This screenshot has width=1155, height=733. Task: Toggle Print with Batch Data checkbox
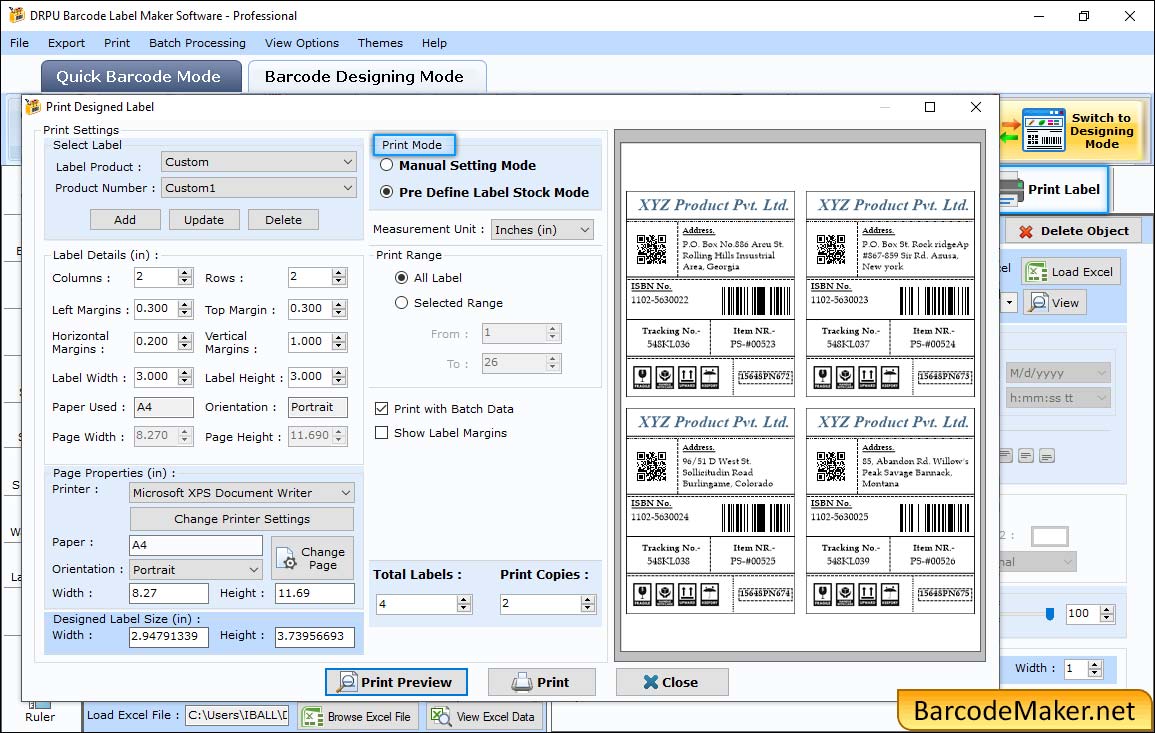(382, 409)
